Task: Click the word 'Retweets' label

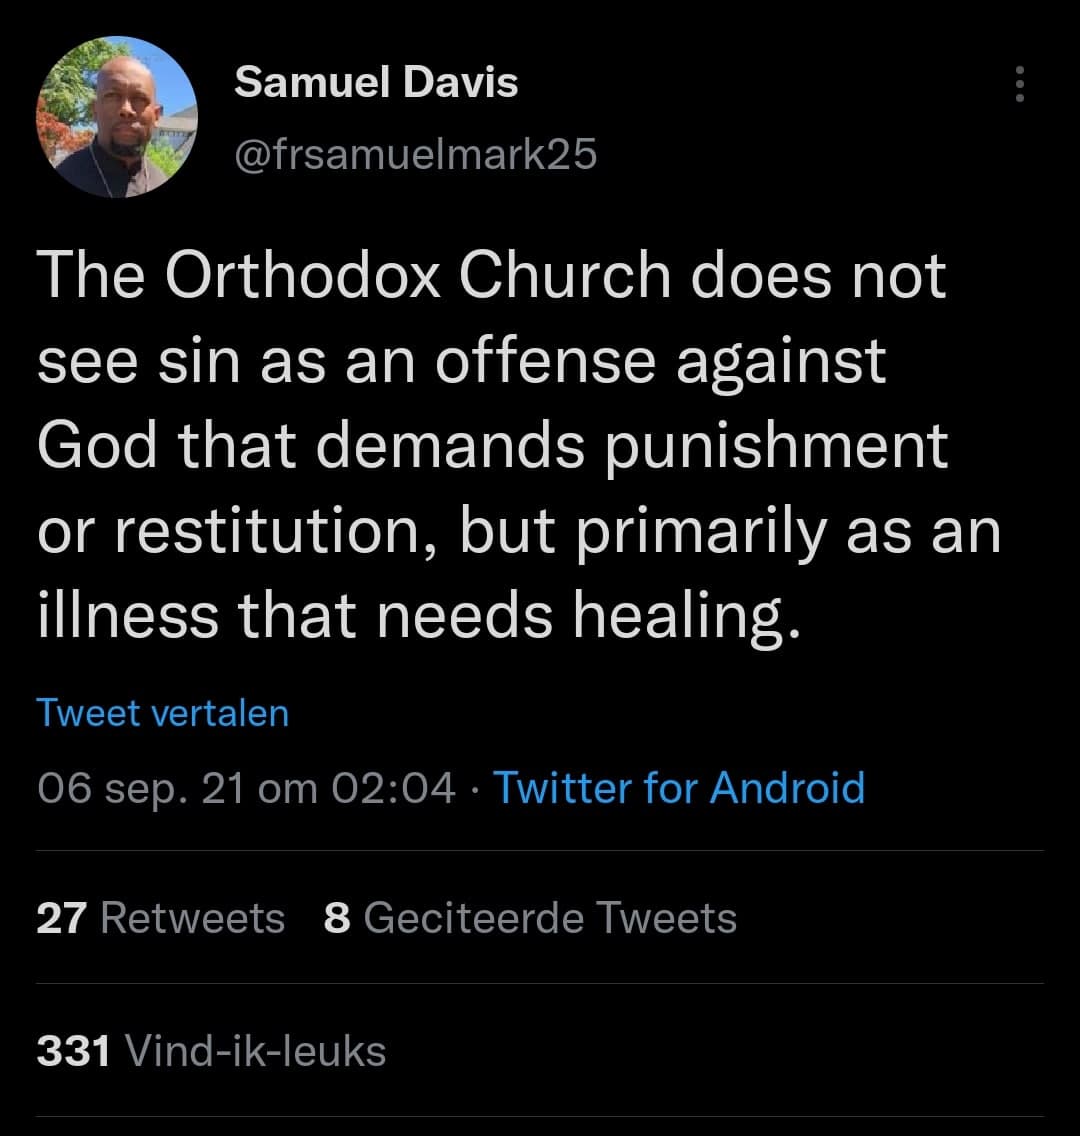Action: coord(193,917)
